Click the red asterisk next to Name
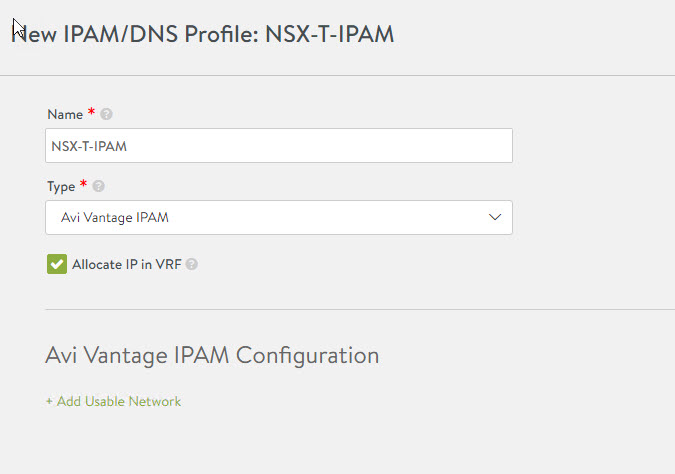The image size is (675, 474). (91, 113)
